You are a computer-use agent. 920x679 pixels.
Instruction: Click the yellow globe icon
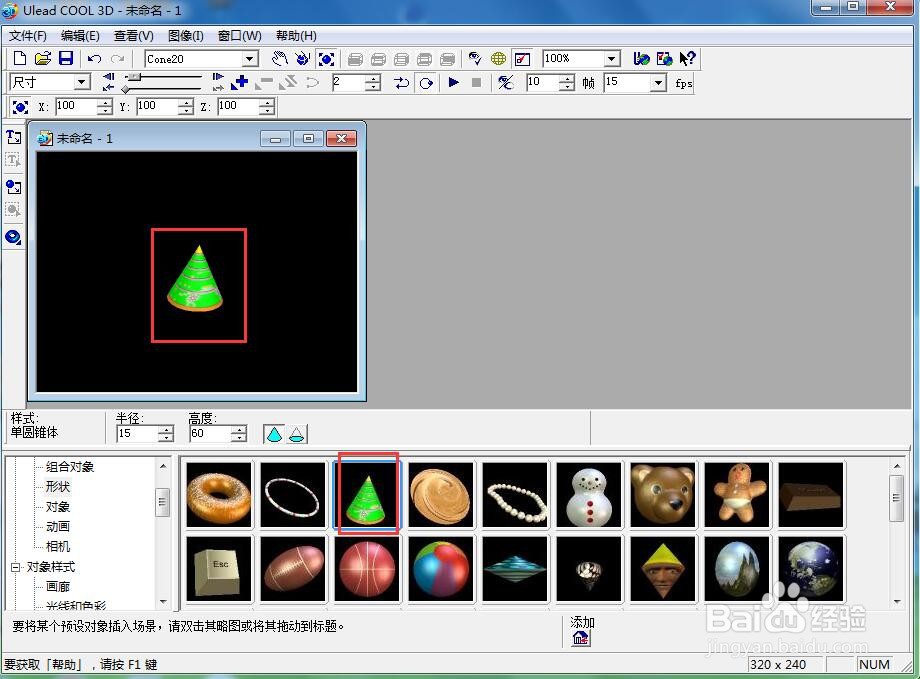(x=498, y=59)
